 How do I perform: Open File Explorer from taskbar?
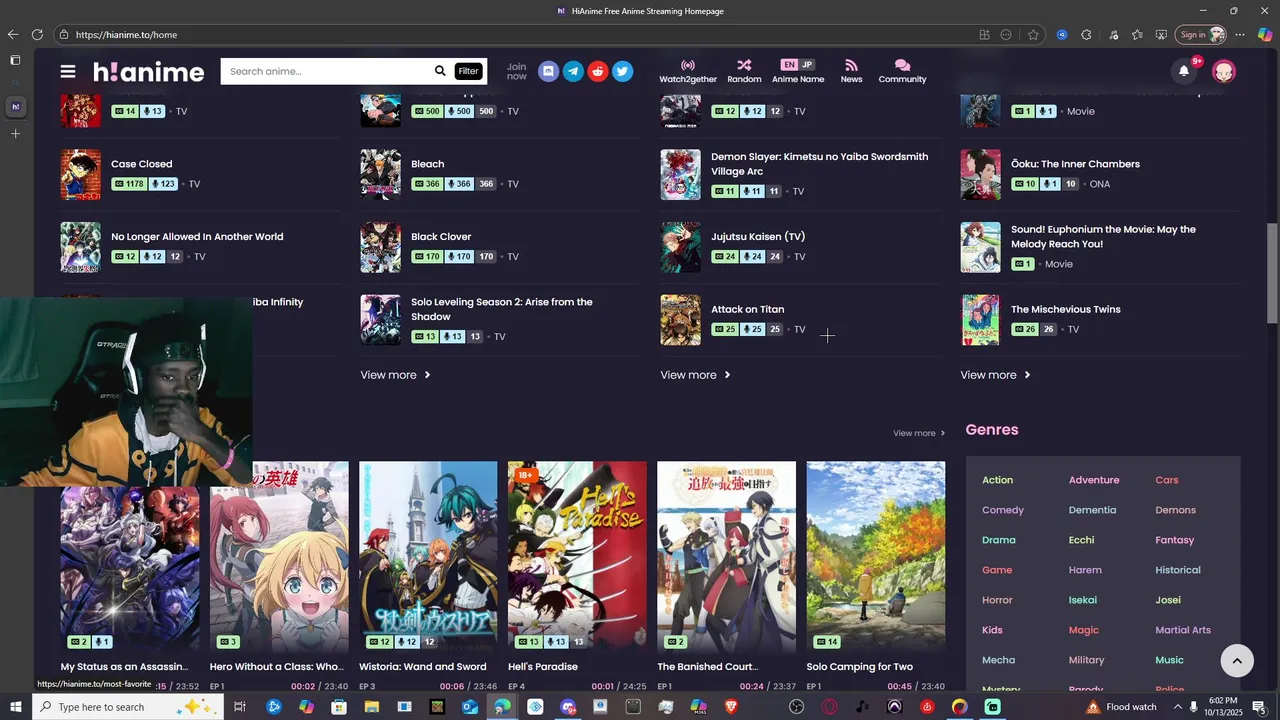click(372, 707)
